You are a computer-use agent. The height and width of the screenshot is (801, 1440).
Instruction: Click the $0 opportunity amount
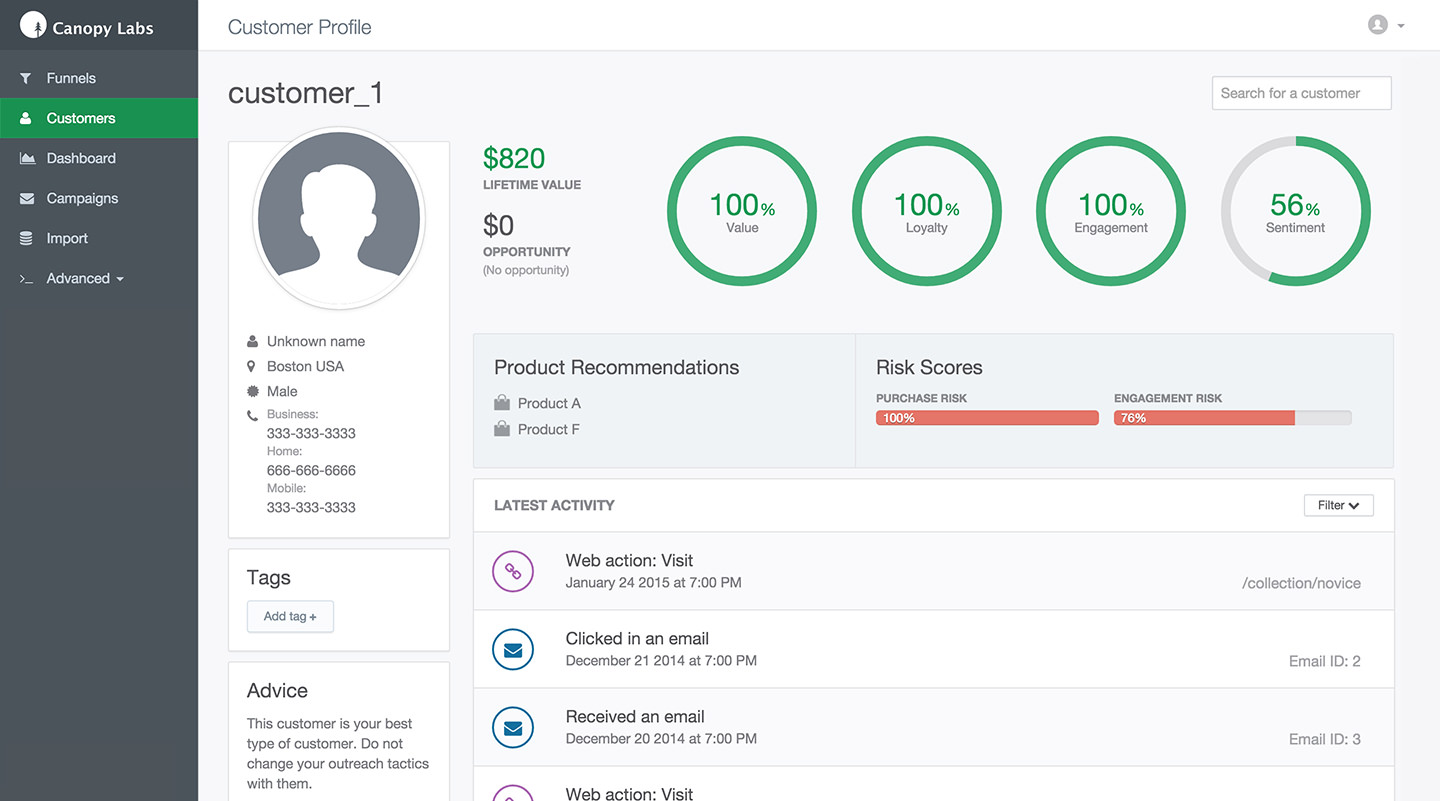point(498,225)
